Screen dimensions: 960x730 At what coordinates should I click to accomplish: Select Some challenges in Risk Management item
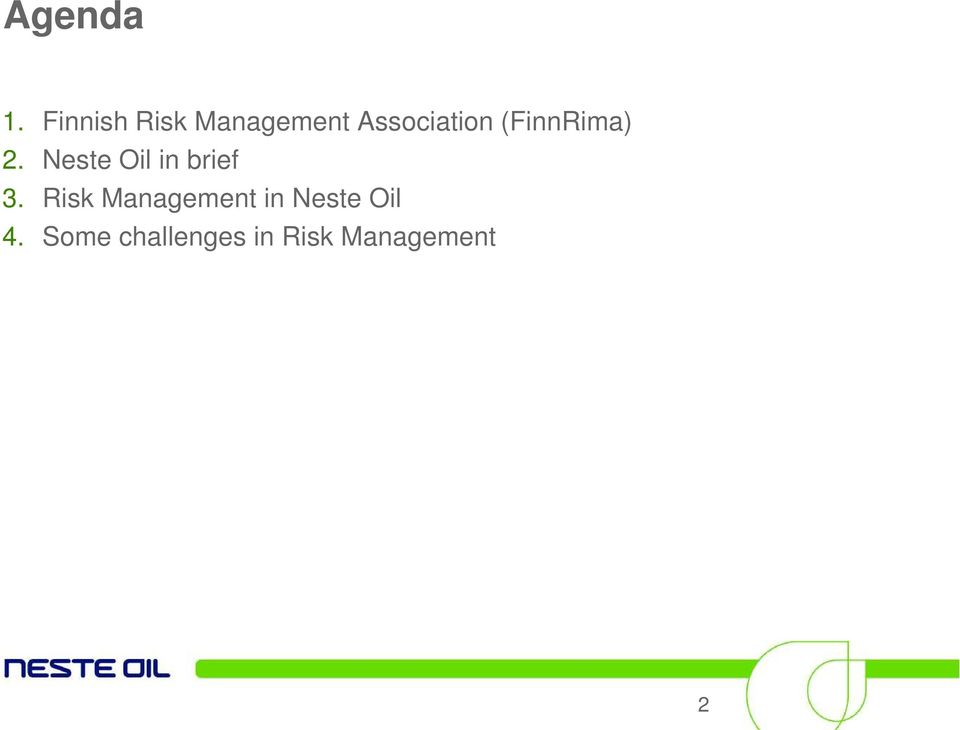point(269,237)
